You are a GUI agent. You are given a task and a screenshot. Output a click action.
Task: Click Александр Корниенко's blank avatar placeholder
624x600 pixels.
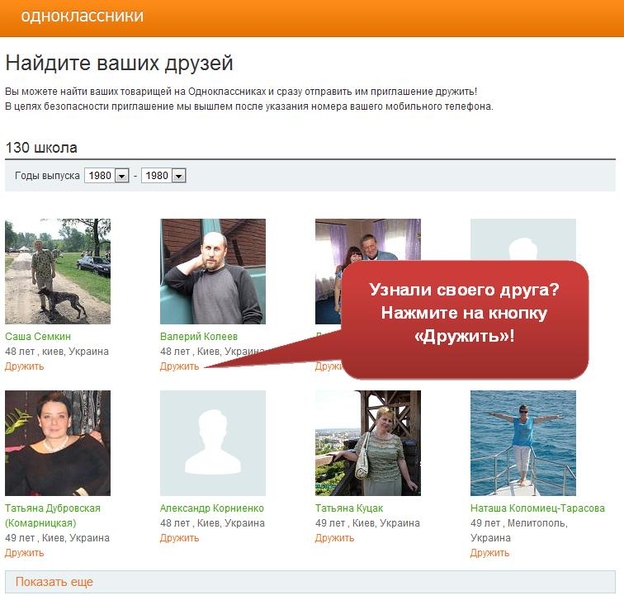212,443
